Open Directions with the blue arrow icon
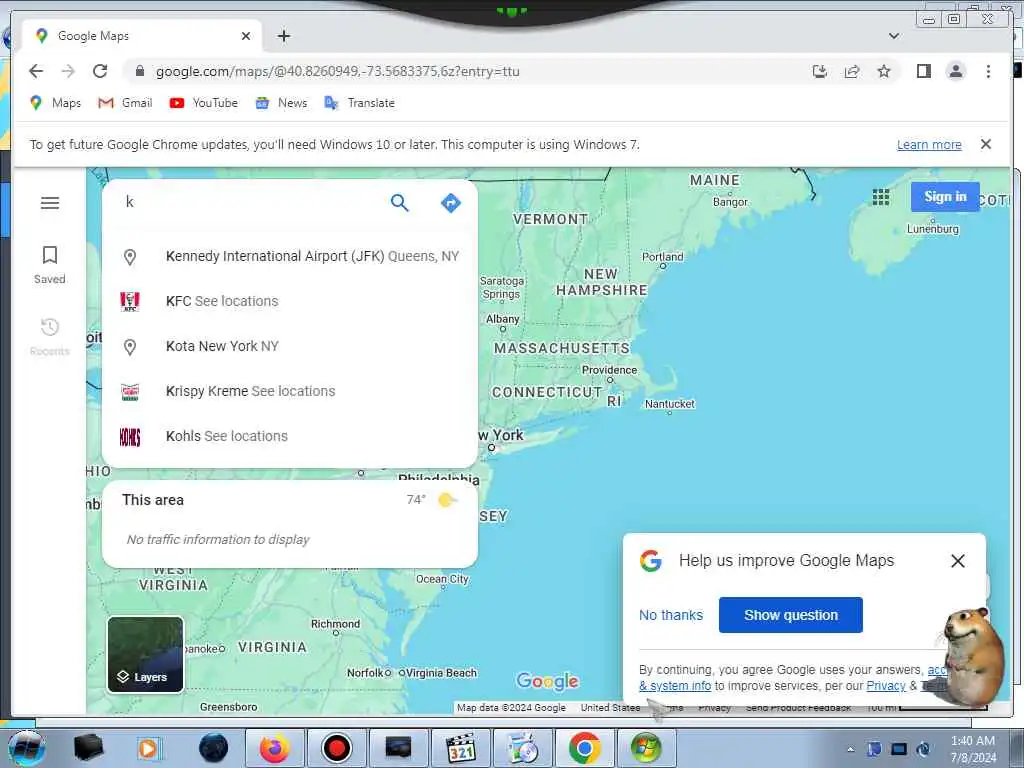The width and height of the screenshot is (1024, 768). point(451,203)
